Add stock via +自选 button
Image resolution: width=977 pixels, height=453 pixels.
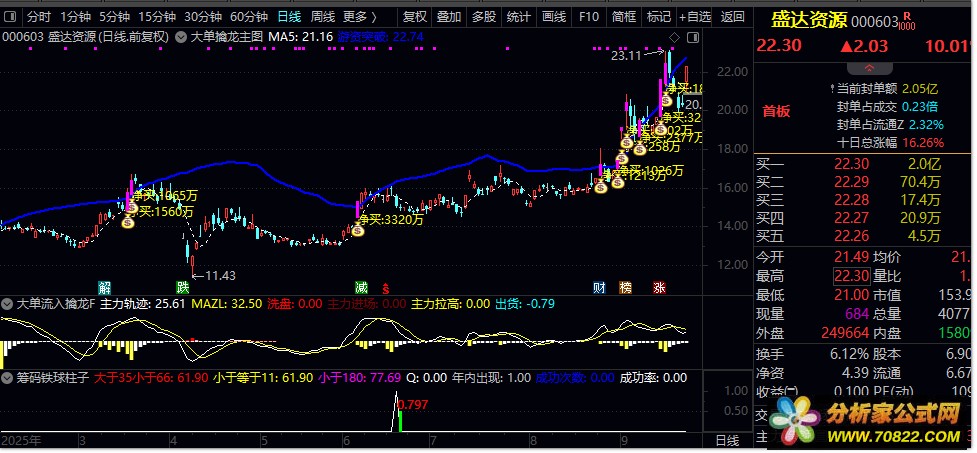point(695,17)
